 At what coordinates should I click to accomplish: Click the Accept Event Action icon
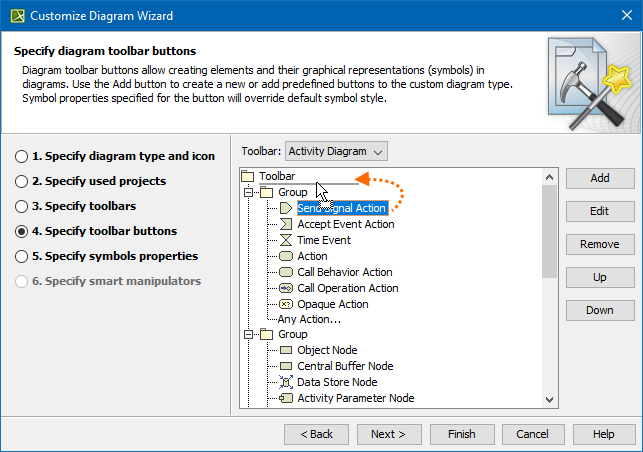pos(285,224)
